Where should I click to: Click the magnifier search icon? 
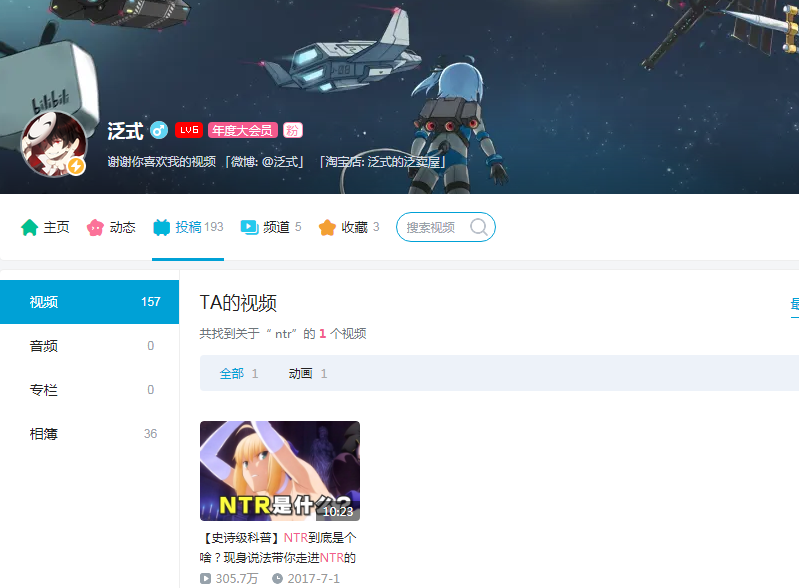(x=478, y=227)
